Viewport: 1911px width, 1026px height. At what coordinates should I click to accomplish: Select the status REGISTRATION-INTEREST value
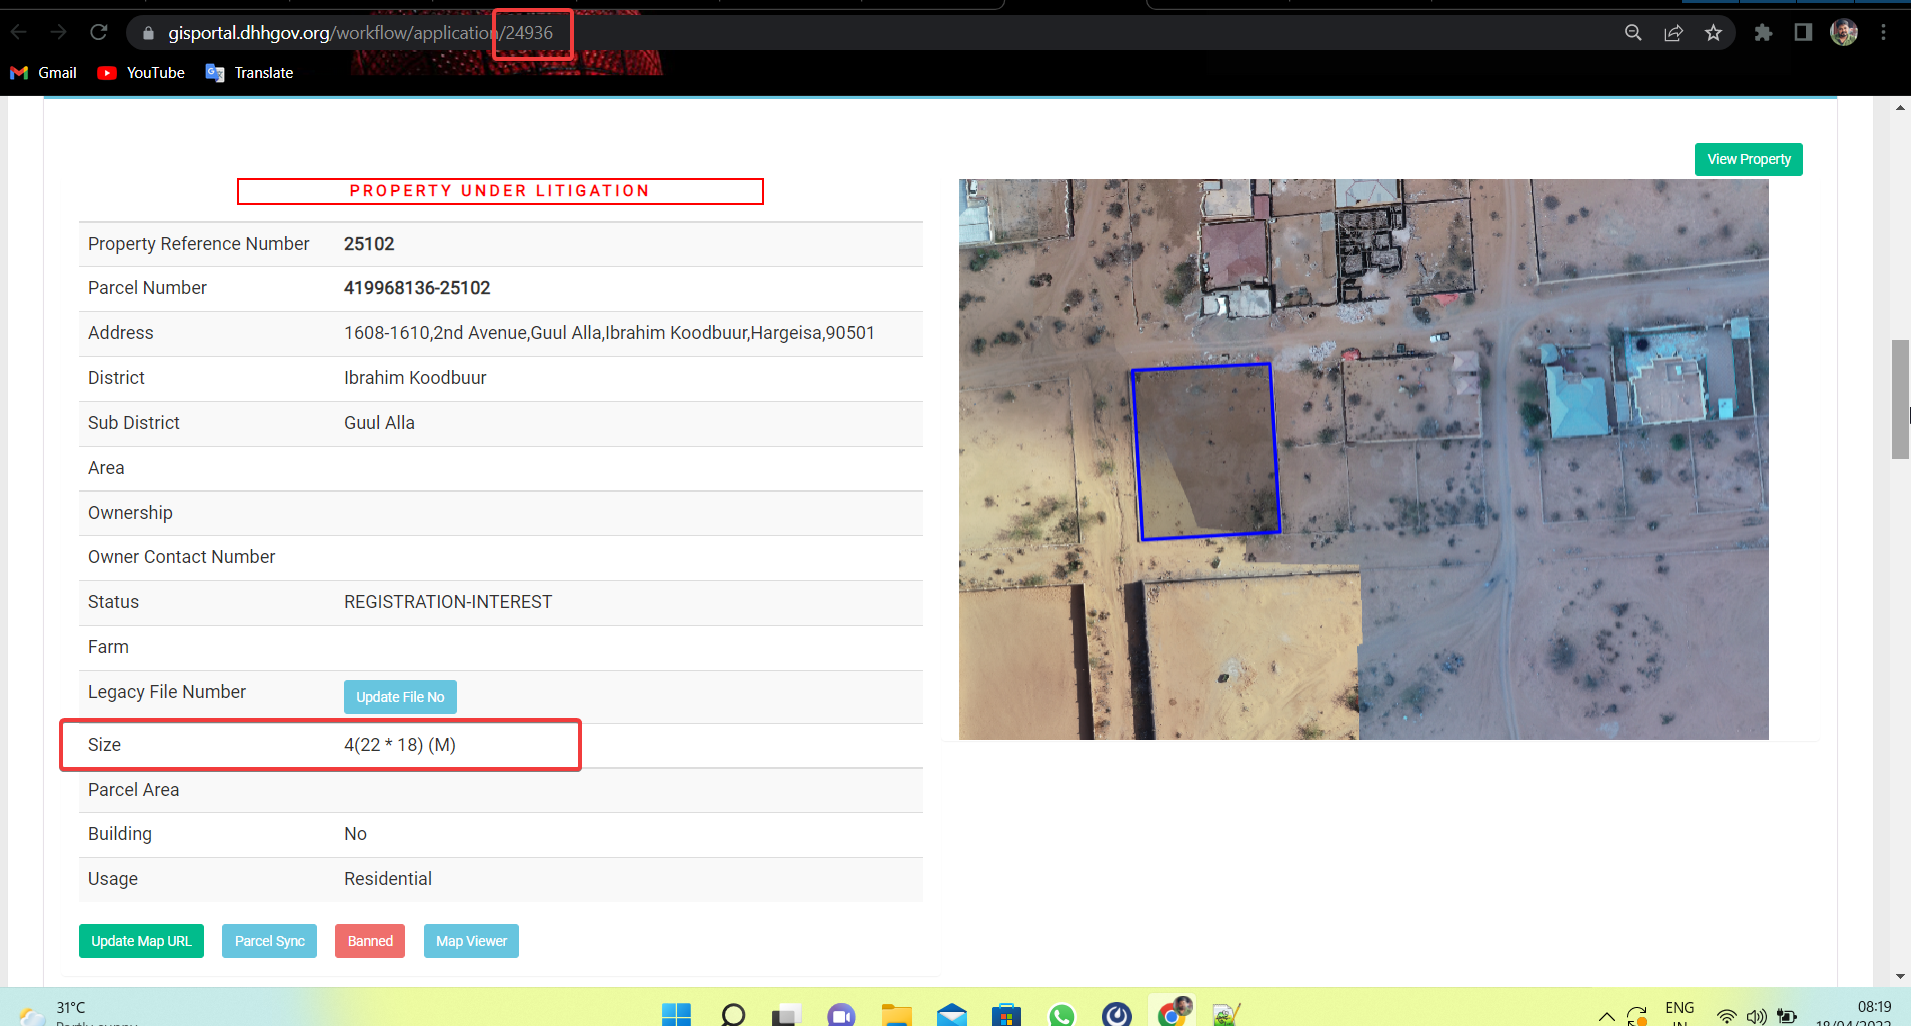(x=448, y=602)
